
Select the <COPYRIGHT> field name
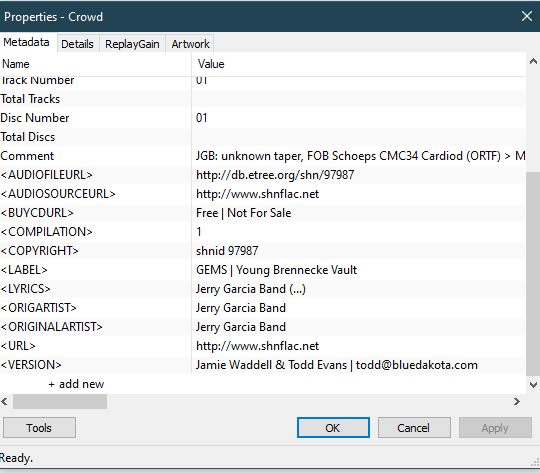[39, 250]
